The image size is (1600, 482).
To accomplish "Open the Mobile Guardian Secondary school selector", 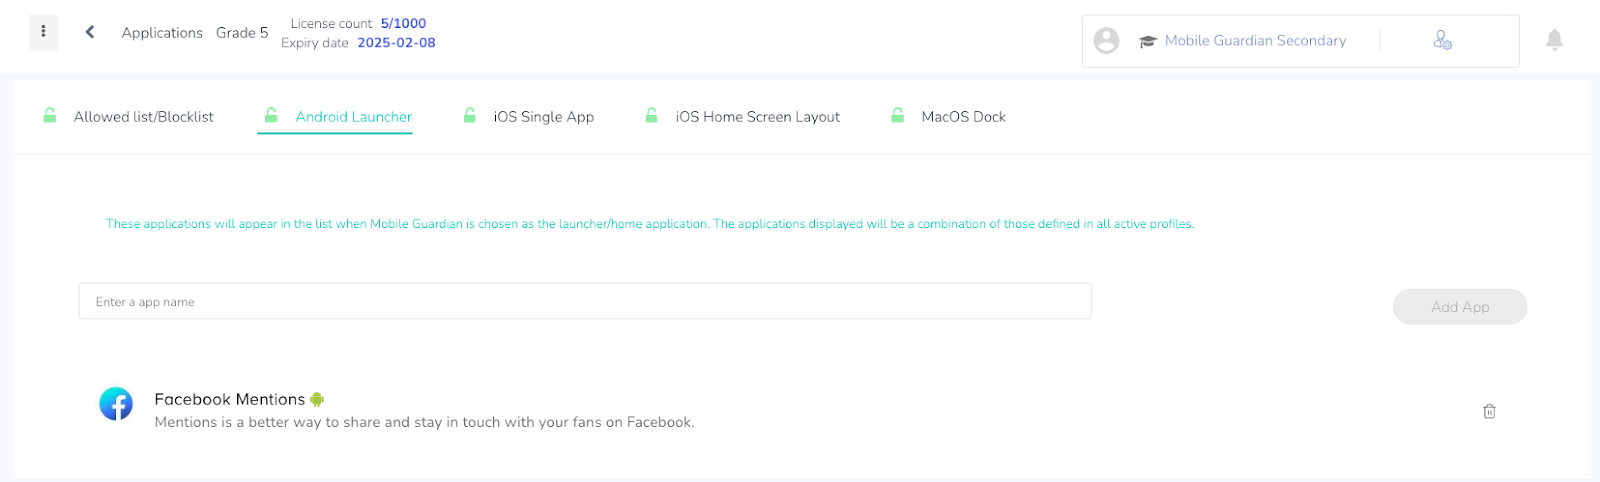I will tap(1255, 41).
